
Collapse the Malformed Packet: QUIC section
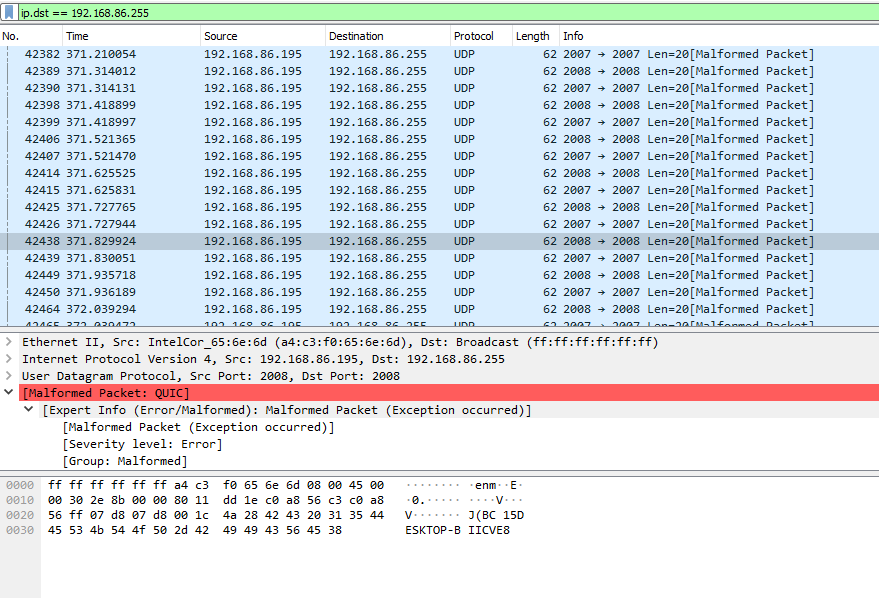pos(9,393)
